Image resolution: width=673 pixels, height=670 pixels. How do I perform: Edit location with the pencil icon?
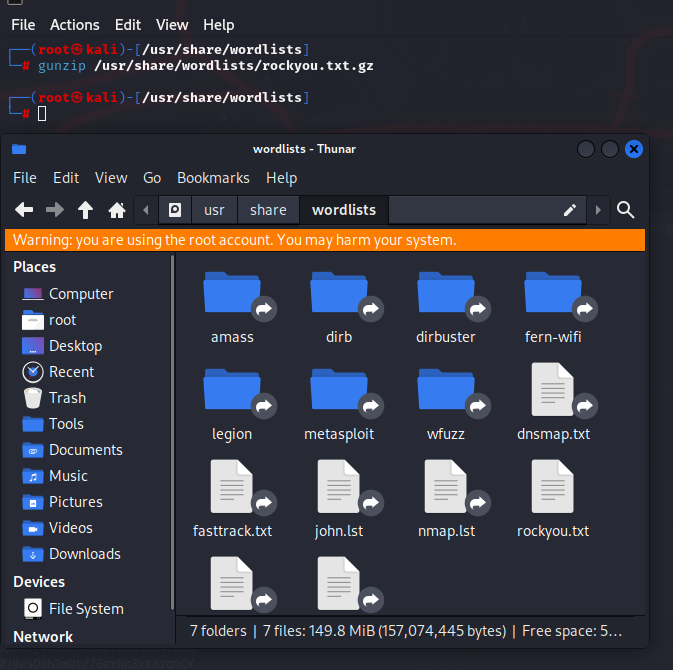click(570, 210)
